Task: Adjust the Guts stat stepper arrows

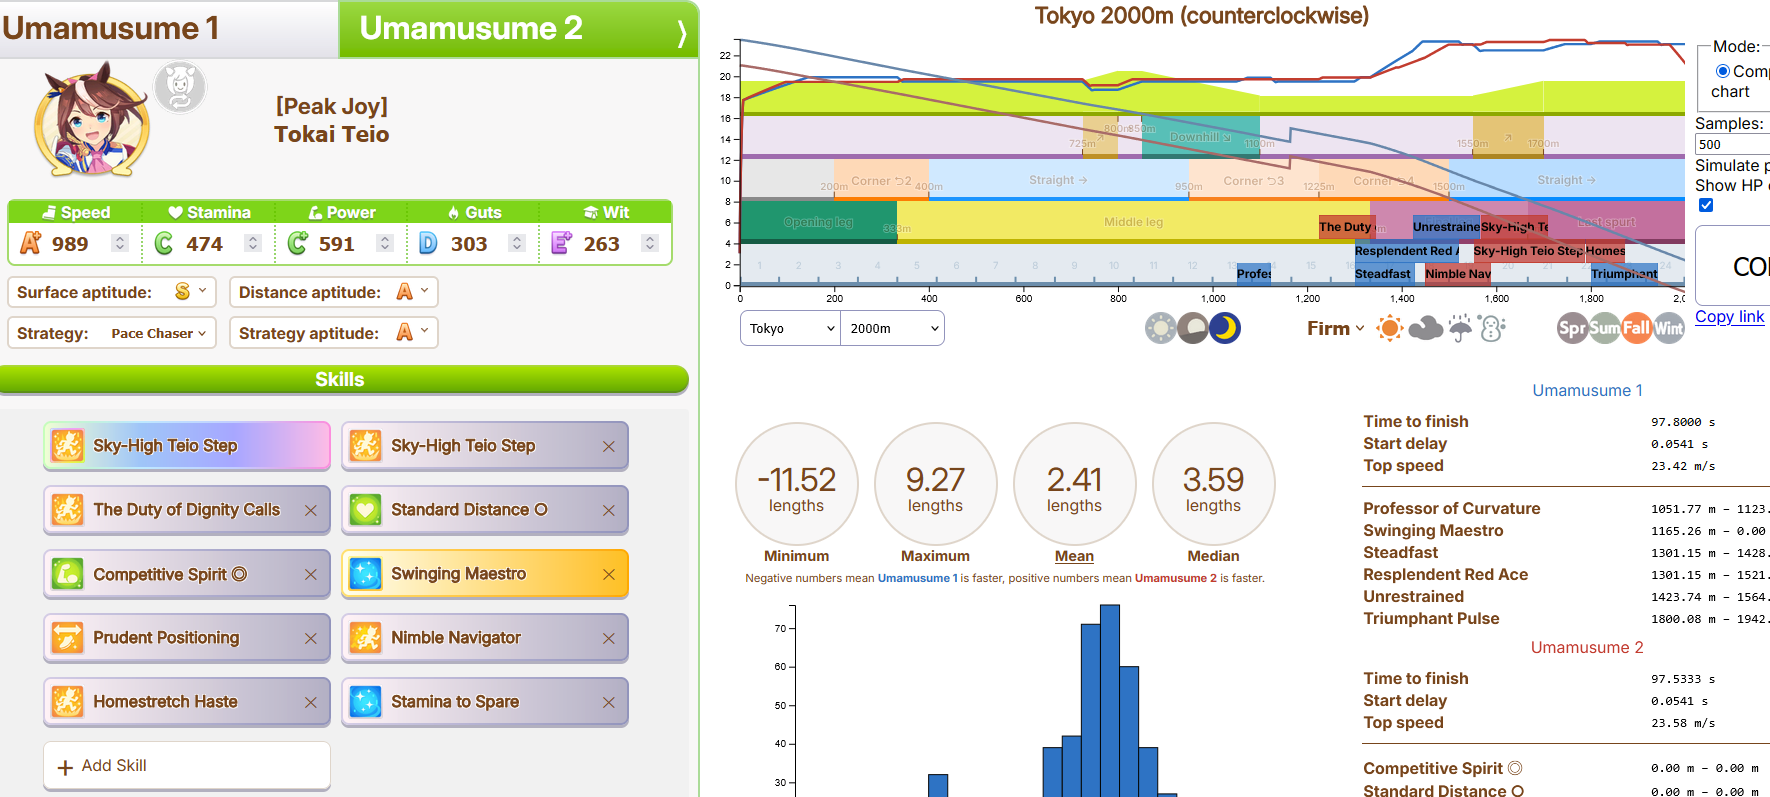Action: pos(517,243)
